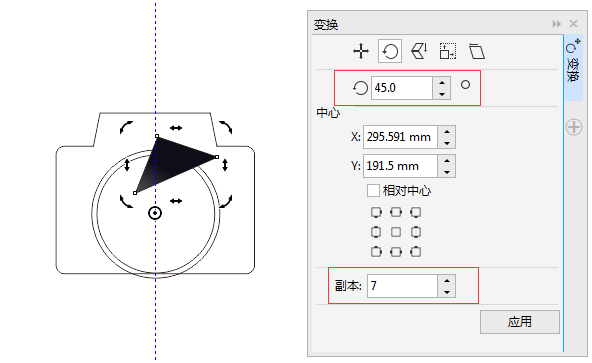The width and height of the screenshot is (592, 363).
Task: Enable the 相对中心 checkbox
Action: 373,191
